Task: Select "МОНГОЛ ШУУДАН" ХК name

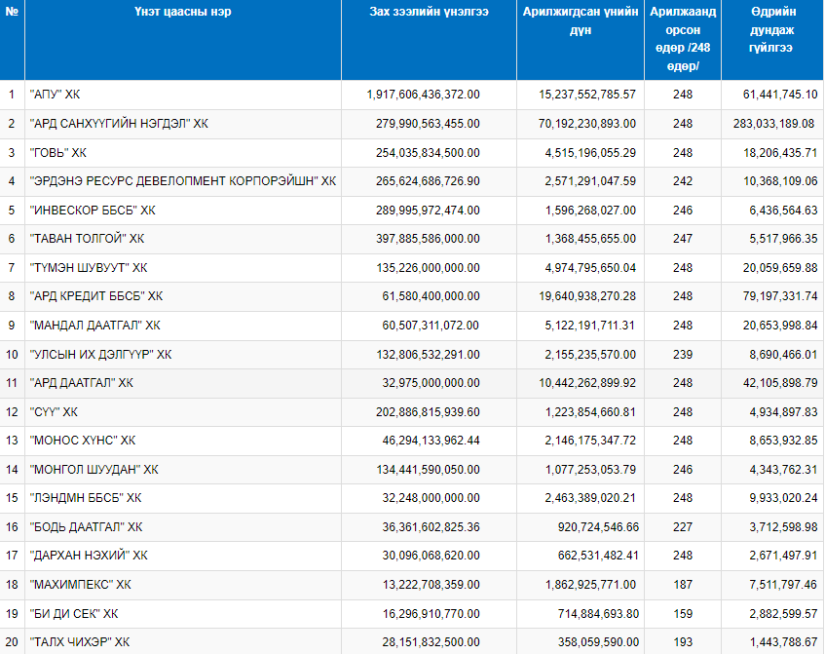Action: click(x=94, y=470)
